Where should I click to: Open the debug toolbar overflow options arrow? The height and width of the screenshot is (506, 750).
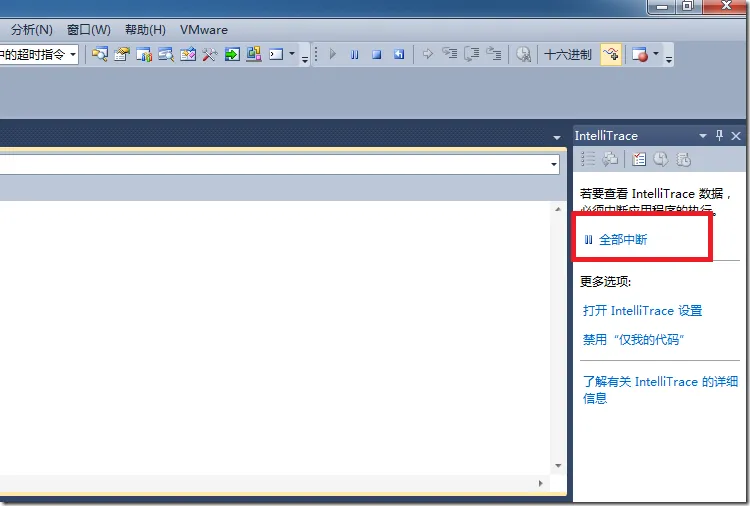click(x=669, y=60)
